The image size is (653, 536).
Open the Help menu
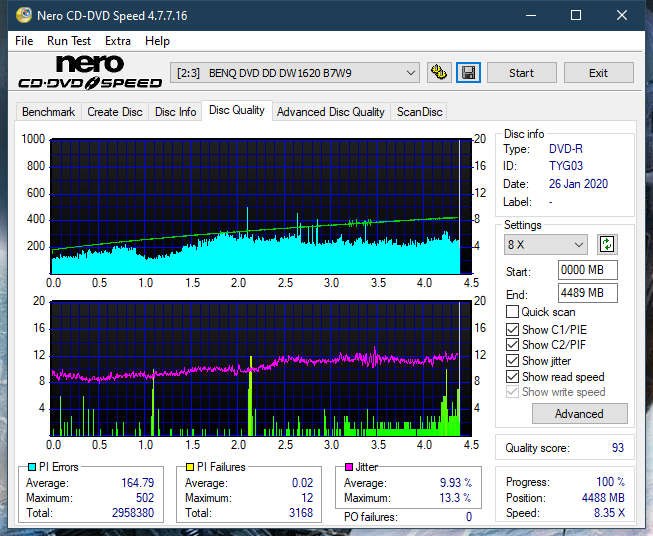pyautogui.click(x=157, y=41)
